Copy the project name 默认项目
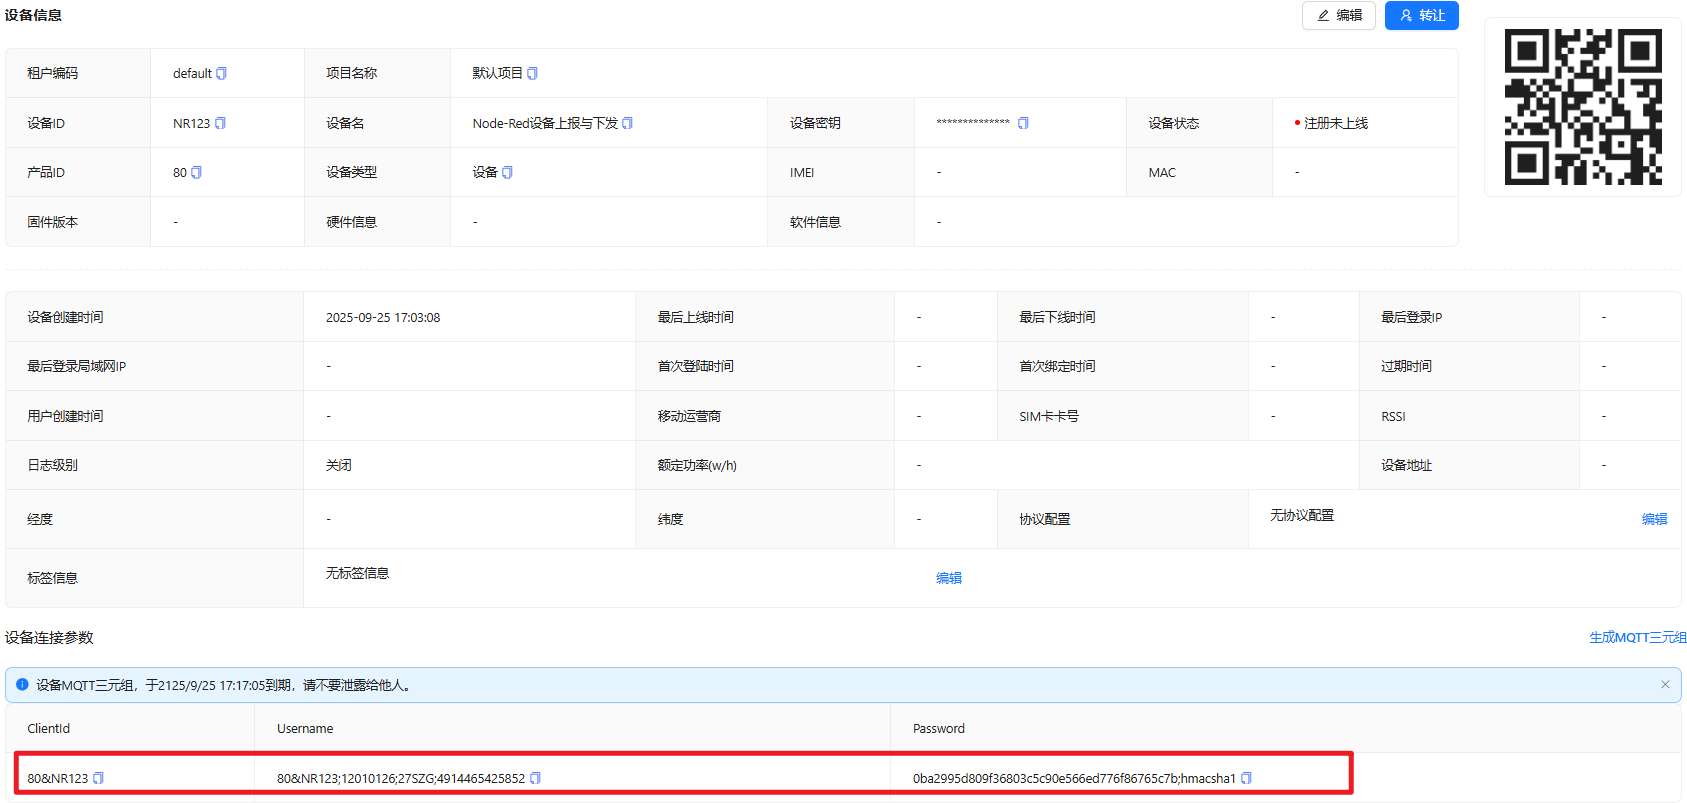The height and width of the screenshot is (803, 1687). pyautogui.click(x=532, y=74)
